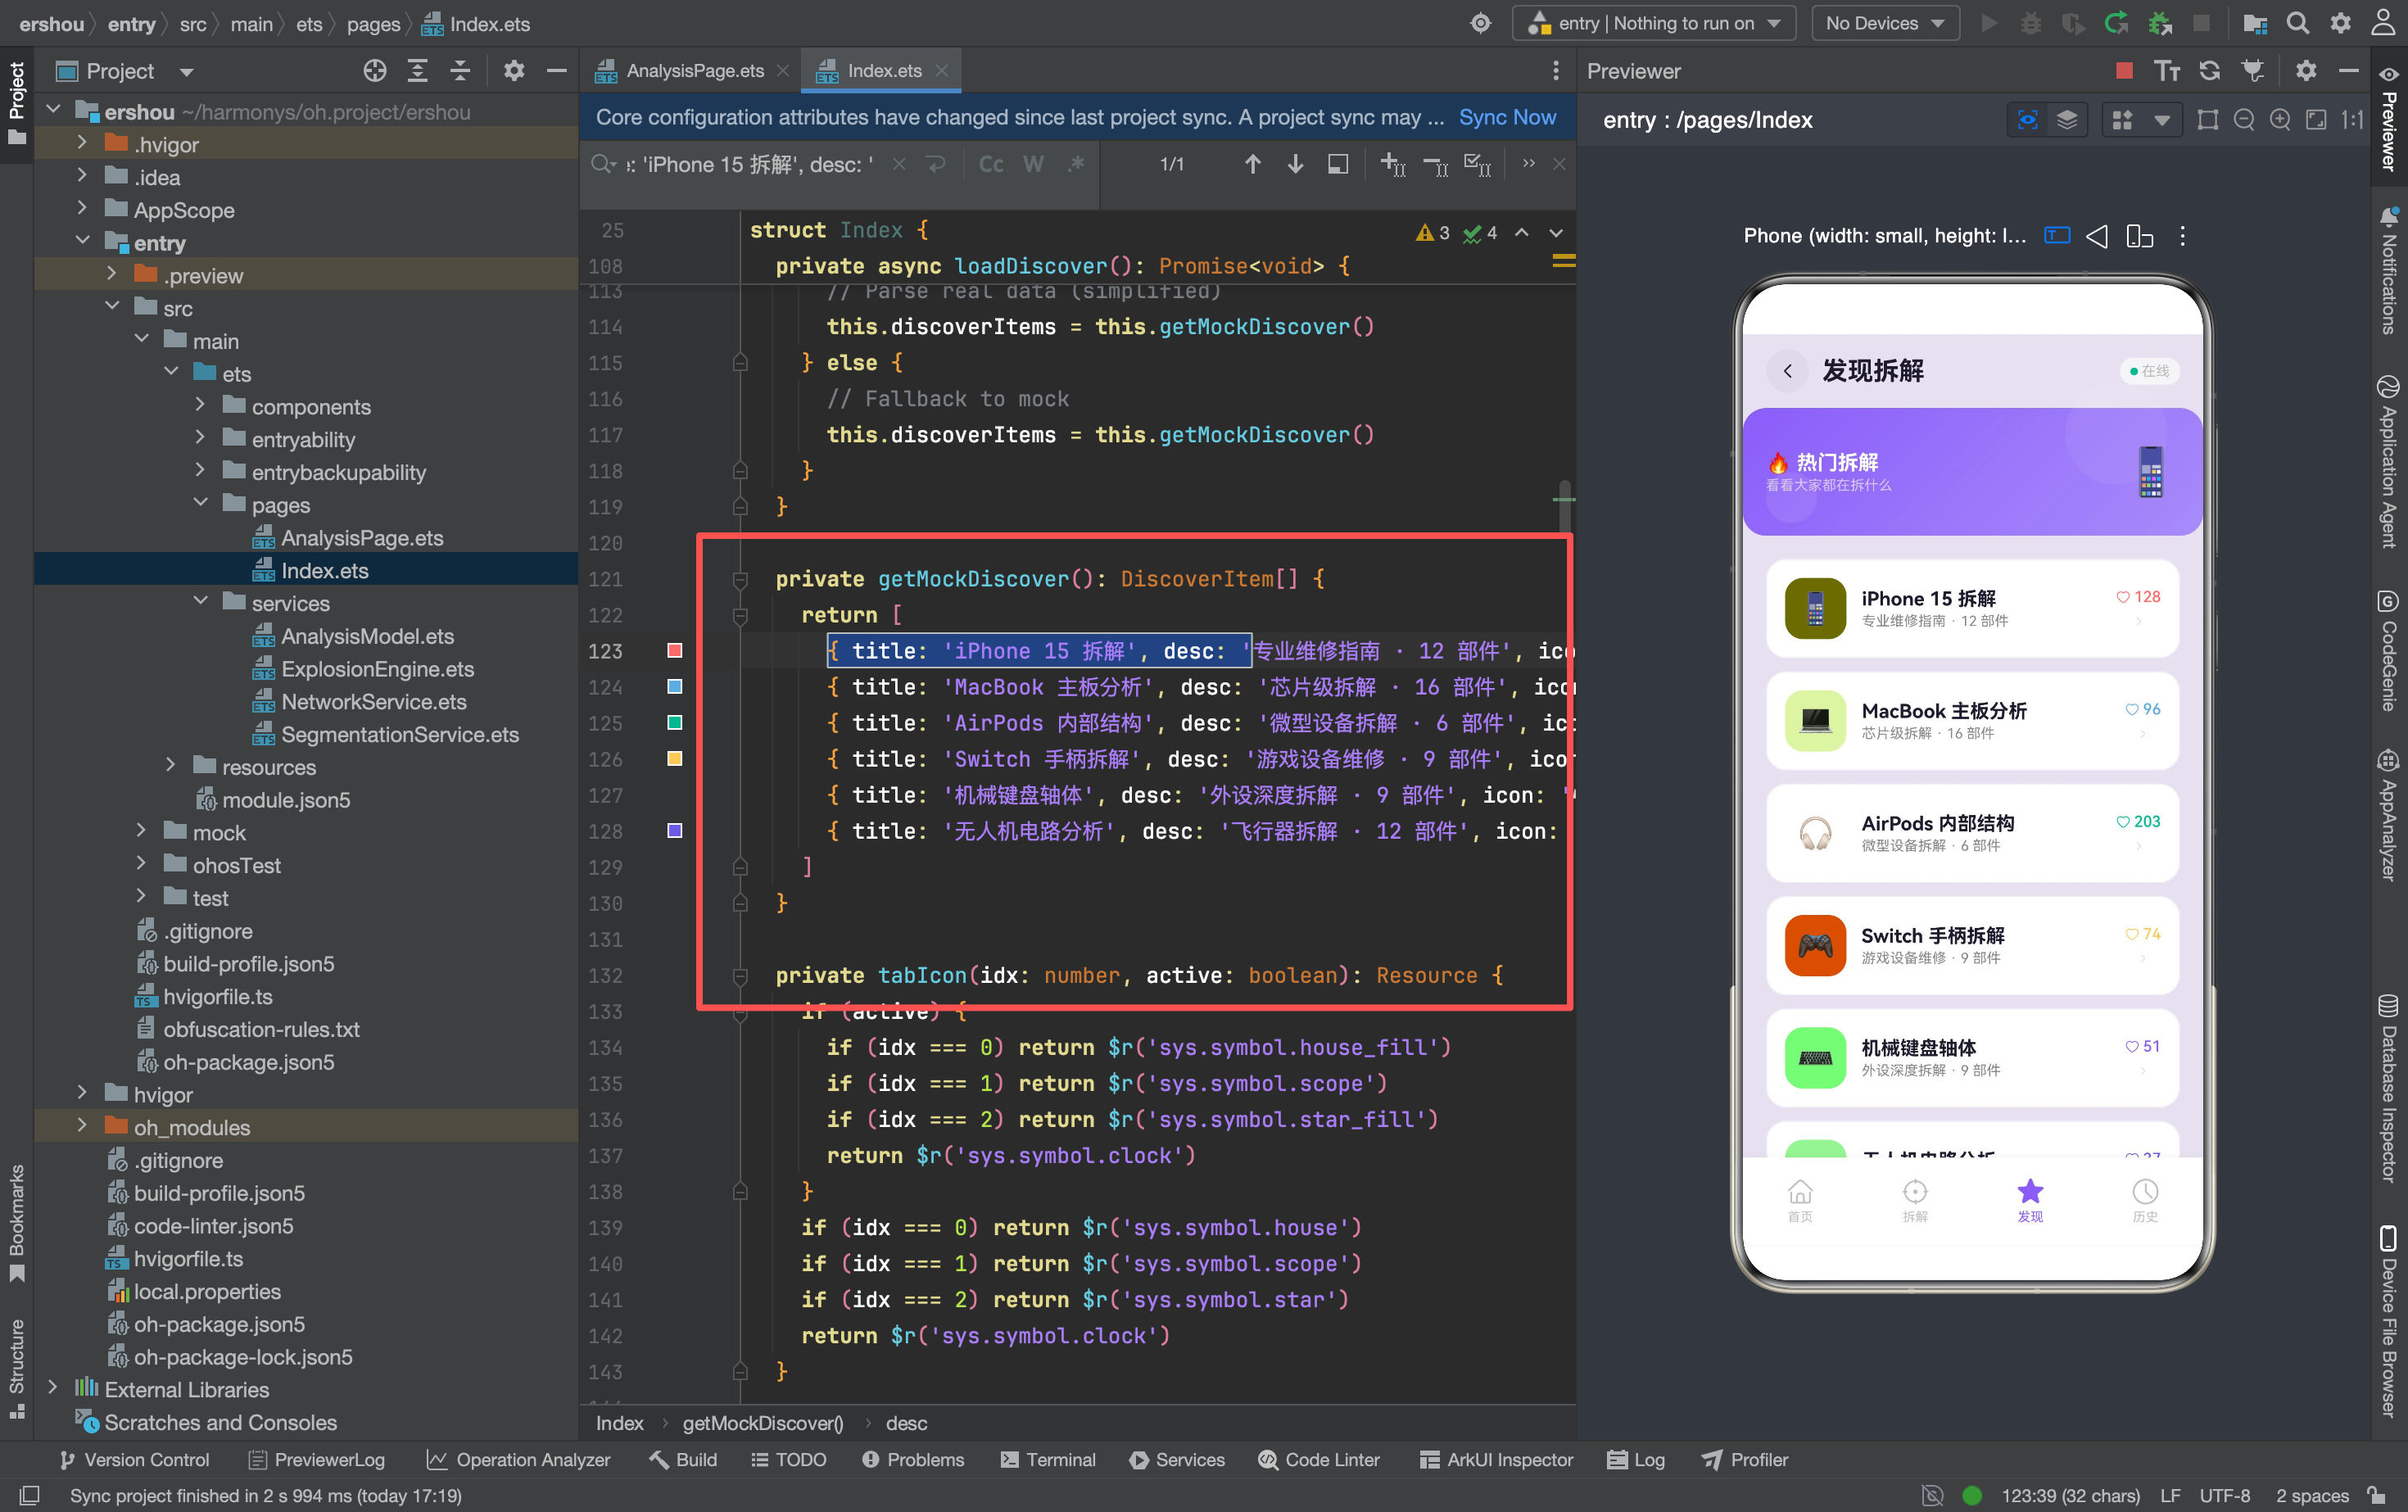Image resolution: width=2408 pixels, height=1512 pixels.
Task: Click the red color swatch on line 123
Action: pyautogui.click(x=675, y=651)
